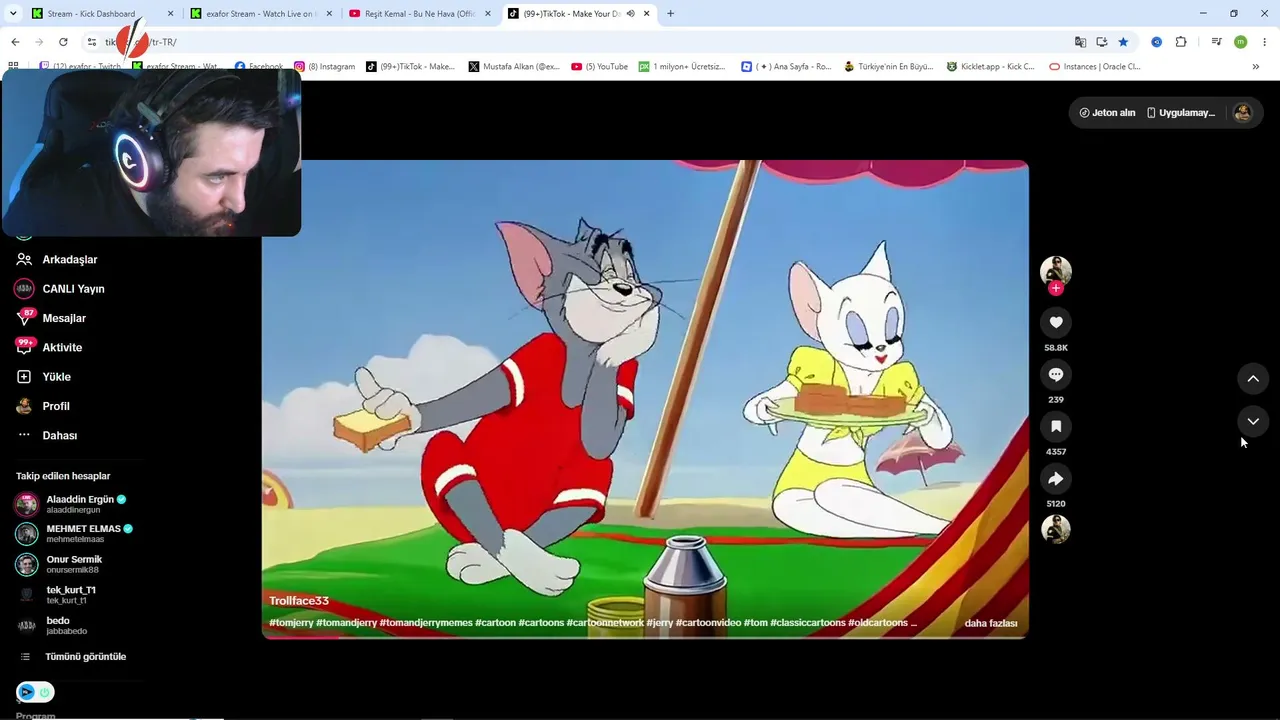Install the app from the address bar
The height and width of the screenshot is (720, 1280).
pos(1102,42)
